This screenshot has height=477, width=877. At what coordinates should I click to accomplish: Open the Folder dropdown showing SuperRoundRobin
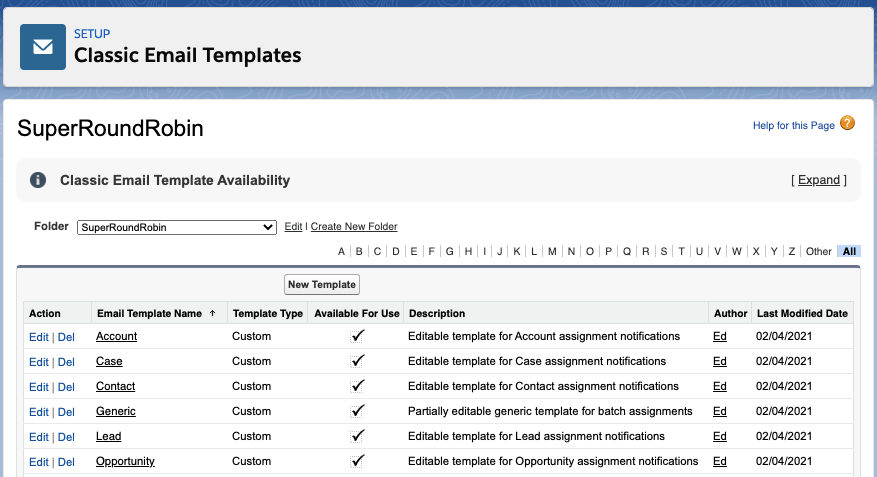177,227
